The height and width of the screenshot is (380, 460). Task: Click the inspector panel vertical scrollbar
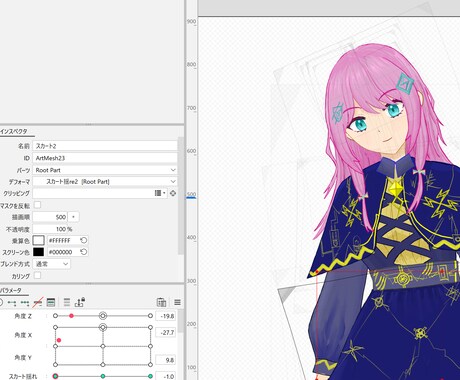pos(181,196)
